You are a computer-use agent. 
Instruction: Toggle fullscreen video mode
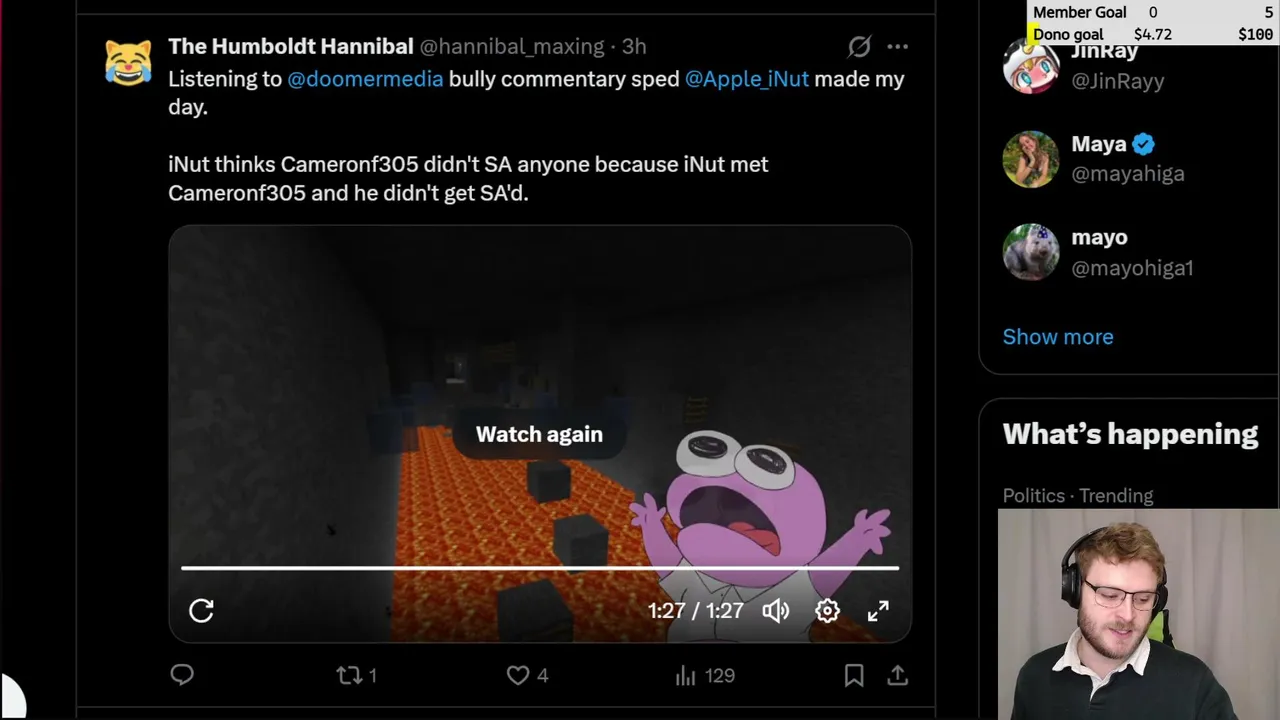tap(878, 611)
